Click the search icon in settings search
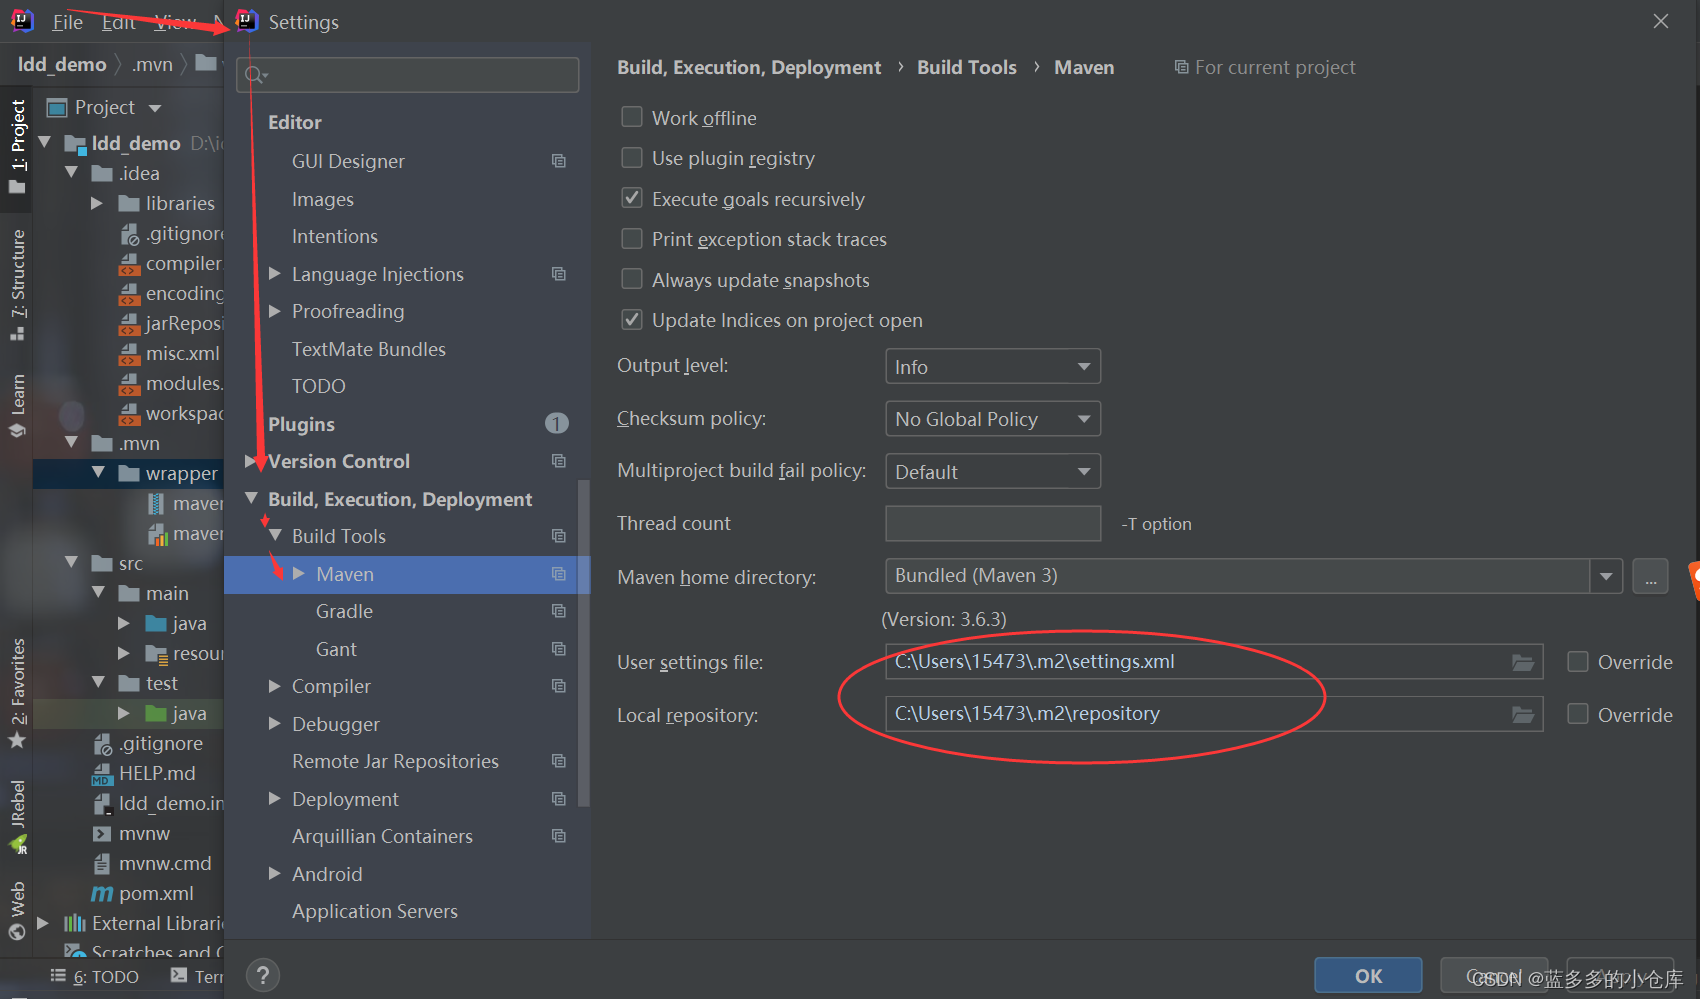Screen dimensions: 1700x999 pos(255,75)
